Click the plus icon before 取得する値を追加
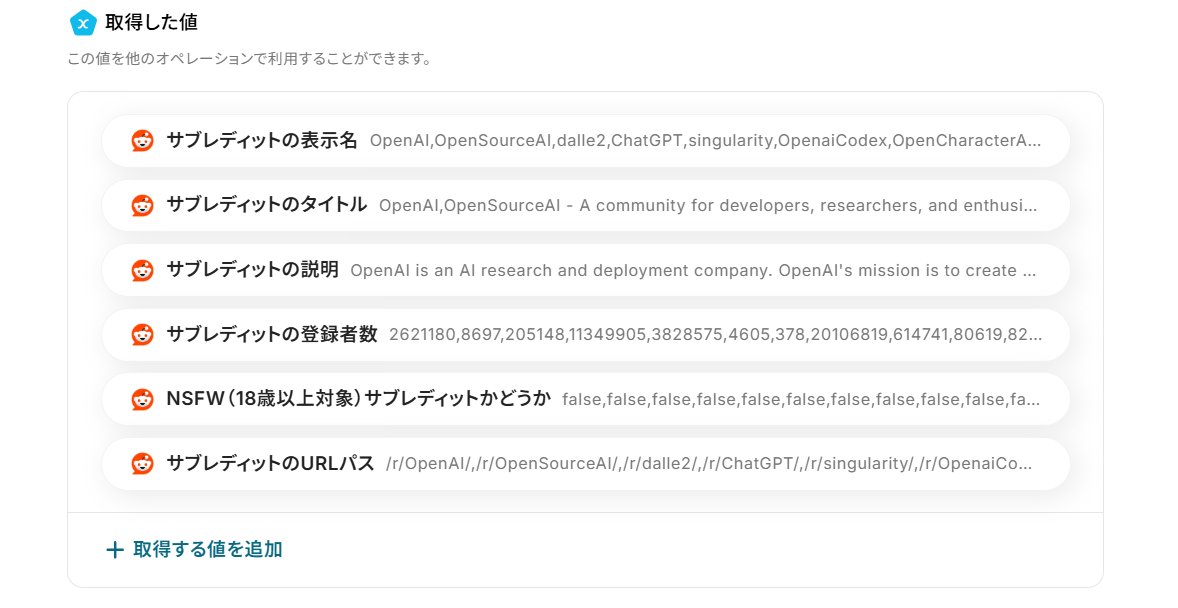Viewport: 1178px width, 608px height. [115, 550]
